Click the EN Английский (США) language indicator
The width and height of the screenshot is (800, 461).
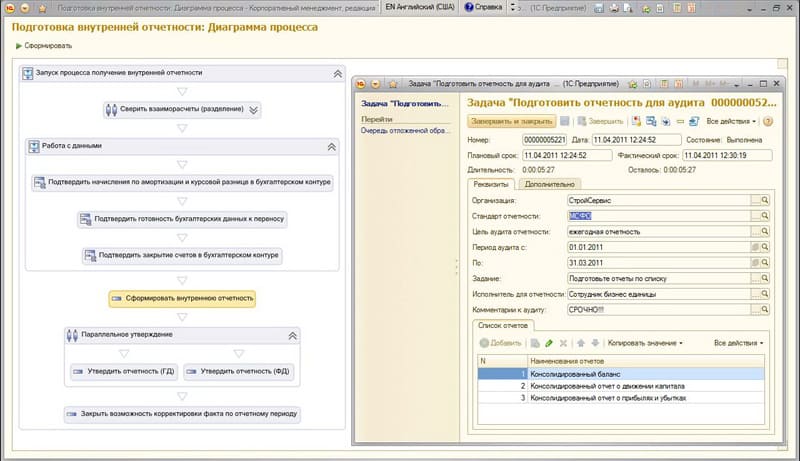click(x=420, y=7)
